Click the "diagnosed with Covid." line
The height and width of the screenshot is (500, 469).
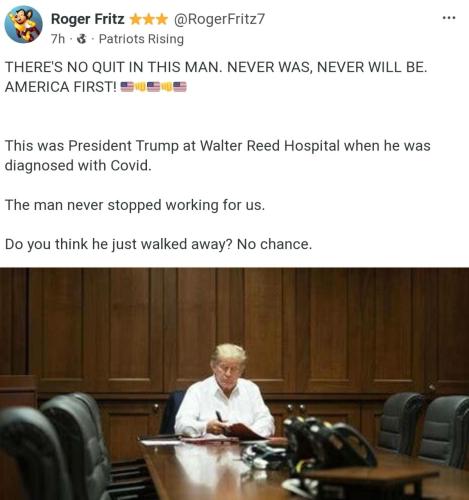(78, 165)
